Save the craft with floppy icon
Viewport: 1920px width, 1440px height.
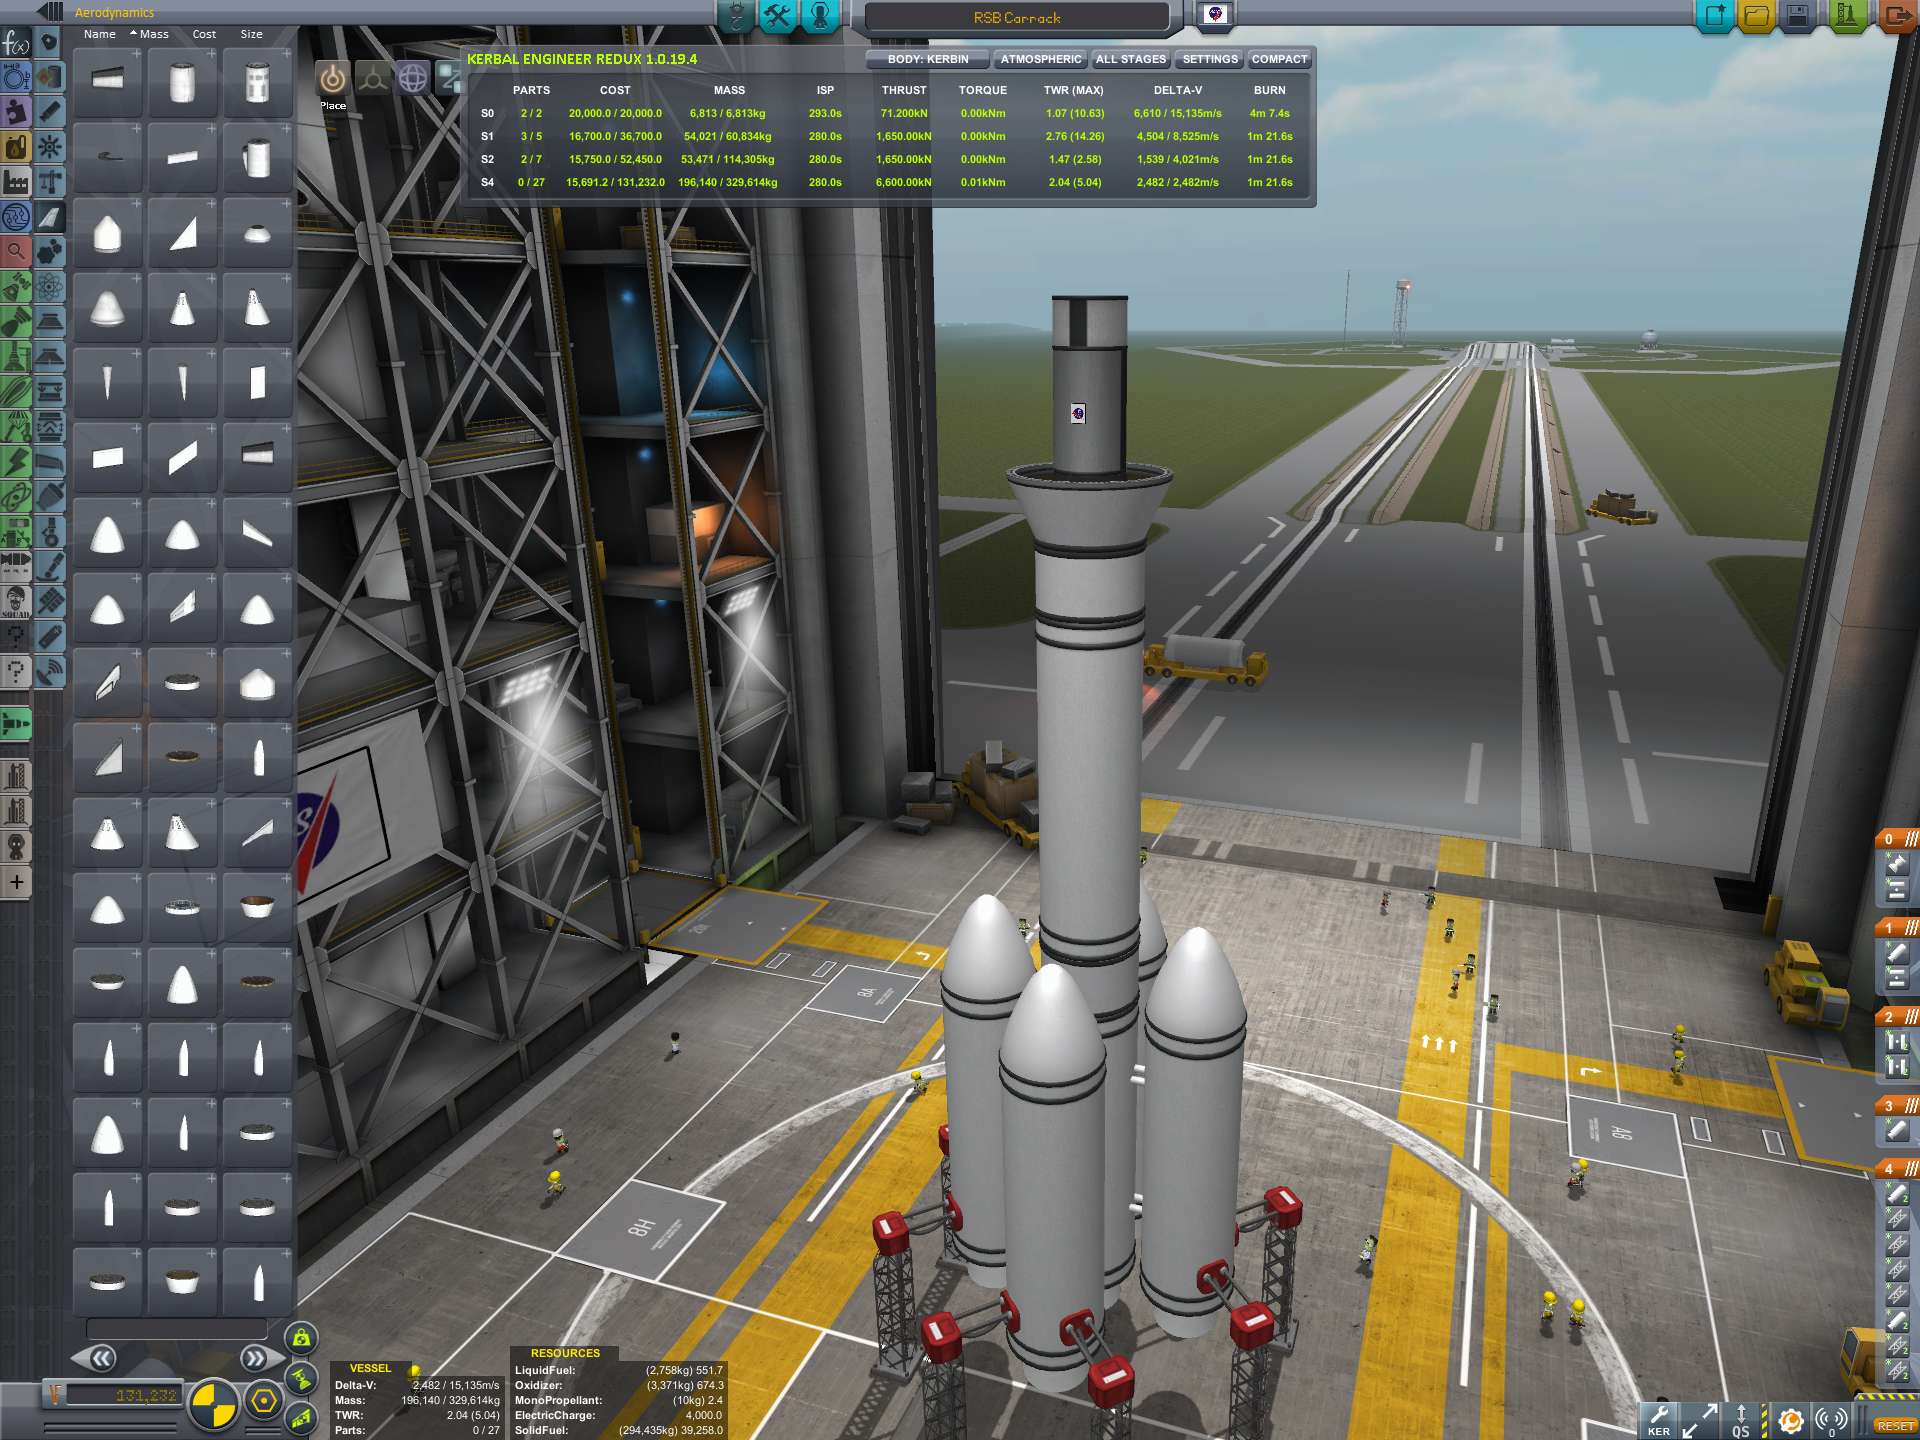1798,17
